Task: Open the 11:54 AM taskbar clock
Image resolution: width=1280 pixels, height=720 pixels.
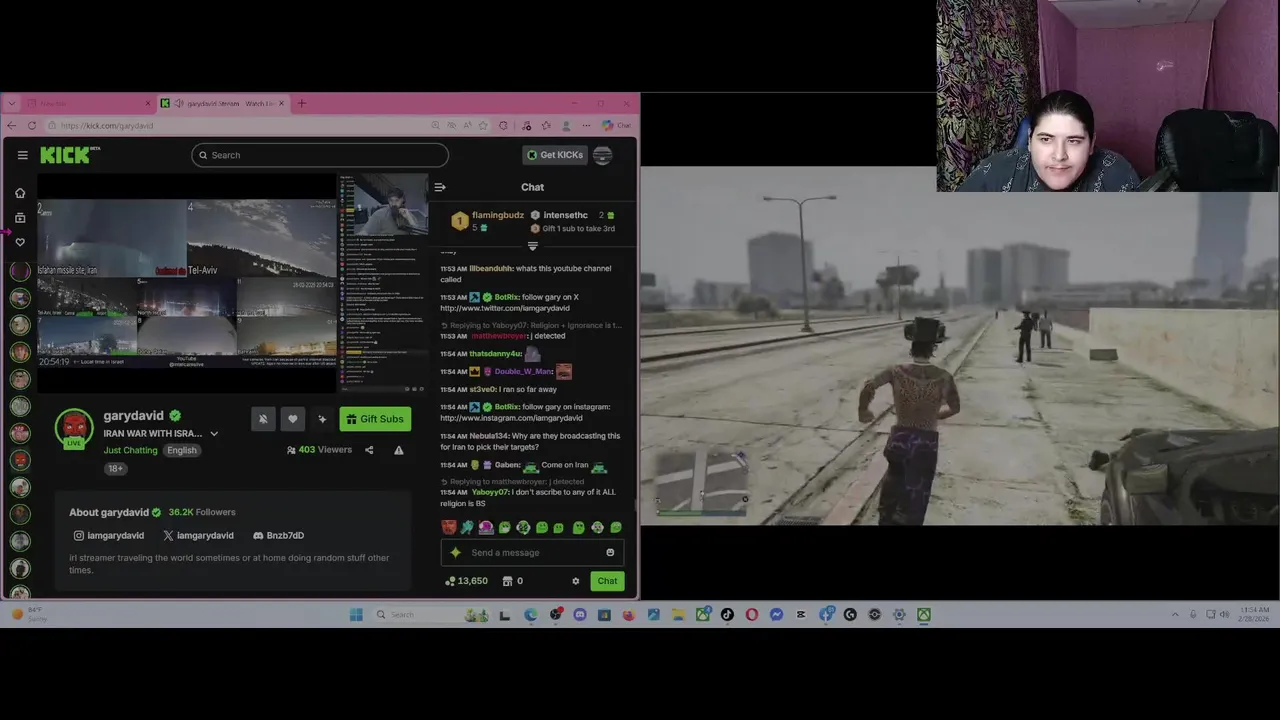Action: pyautogui.click(x=1255, y=614)
